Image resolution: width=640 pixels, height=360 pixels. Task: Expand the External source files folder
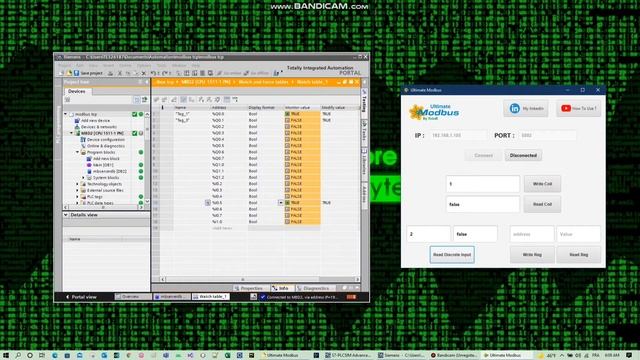[x=77, y=190]
